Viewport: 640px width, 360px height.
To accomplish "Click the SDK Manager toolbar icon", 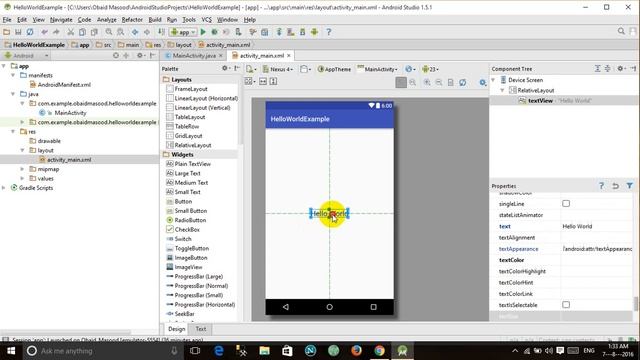I will pos(302,32).
